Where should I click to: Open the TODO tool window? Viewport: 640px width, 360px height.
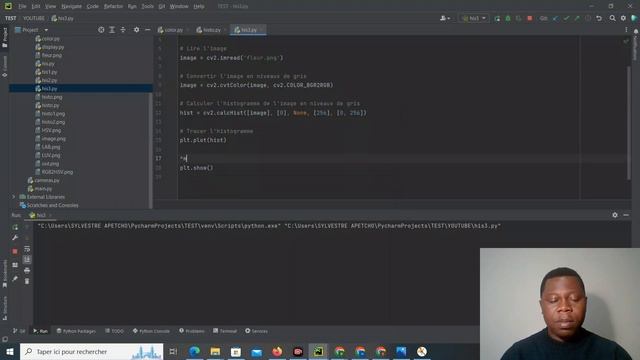pyautogui.click(x=114, y=331)
